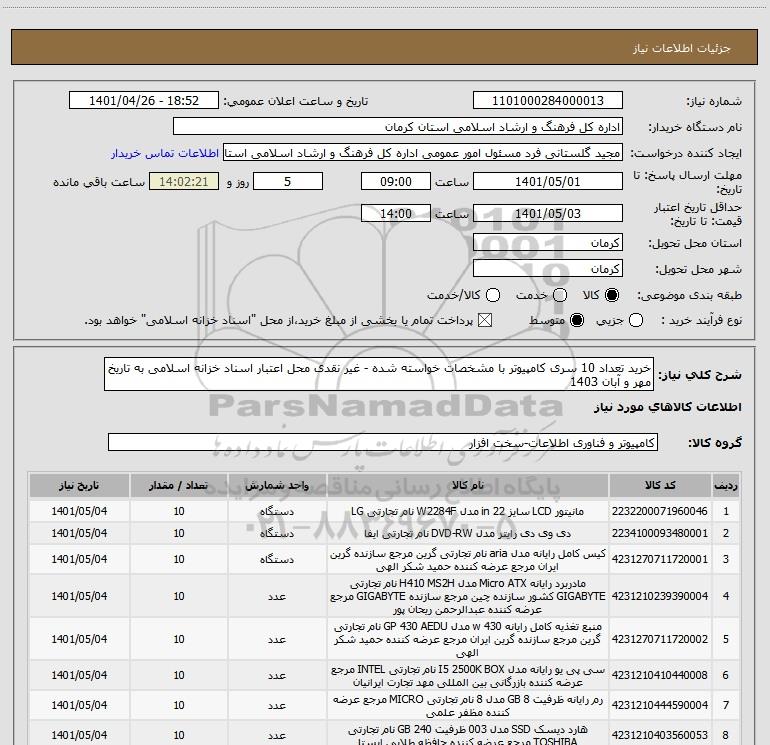770x745 pixels.
Task: Click the response deadline date 1401/05/01
Action: pos(548,182)
